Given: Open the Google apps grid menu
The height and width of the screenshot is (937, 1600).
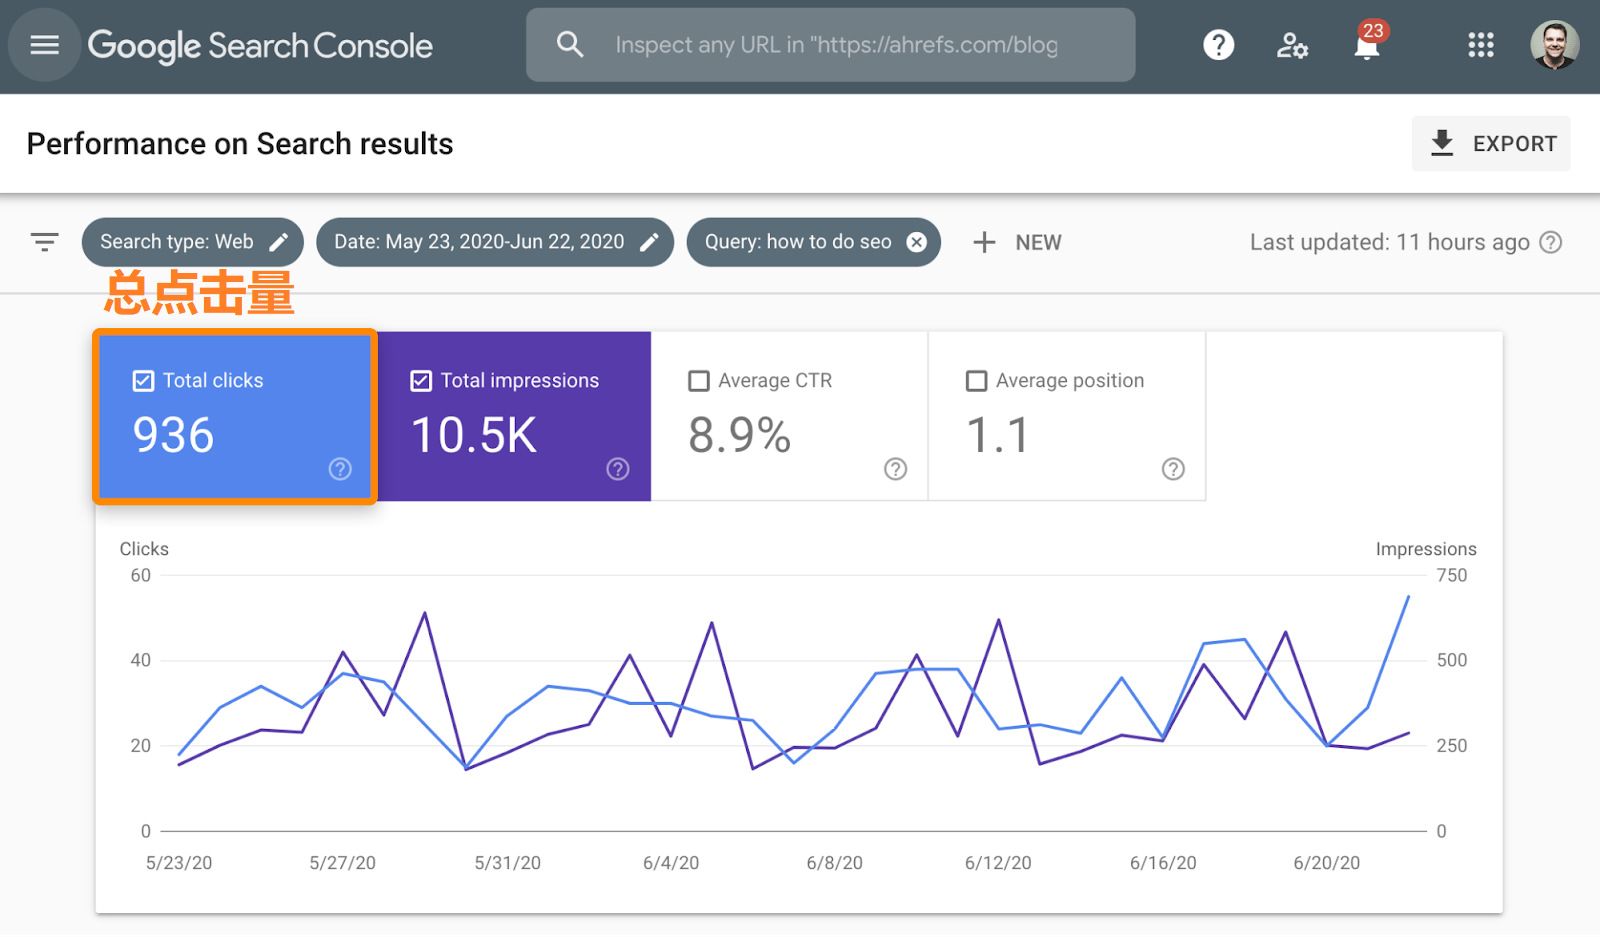Looking at the screenshot, I should pos(1481,45).
